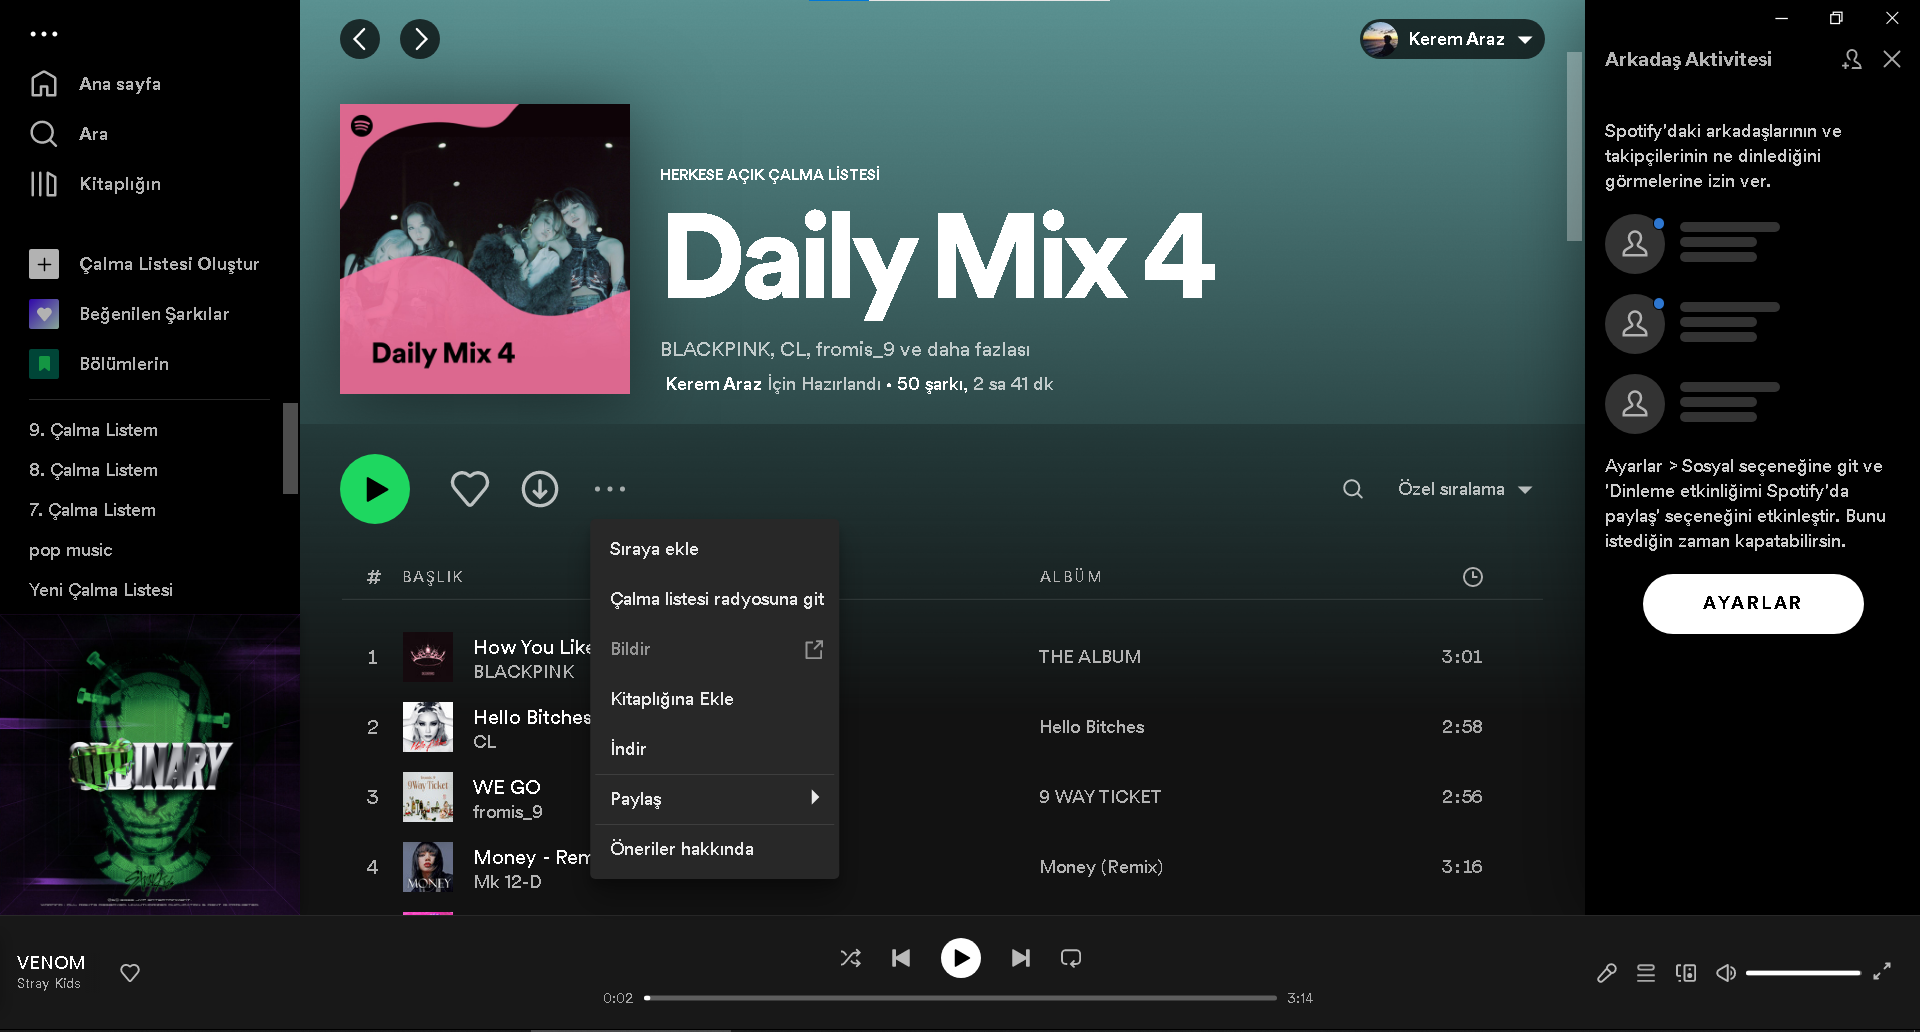1920x1032 pixels.
Task: Close the Arkadaş Aktivitesi panel
Action: coord(1892,59)
